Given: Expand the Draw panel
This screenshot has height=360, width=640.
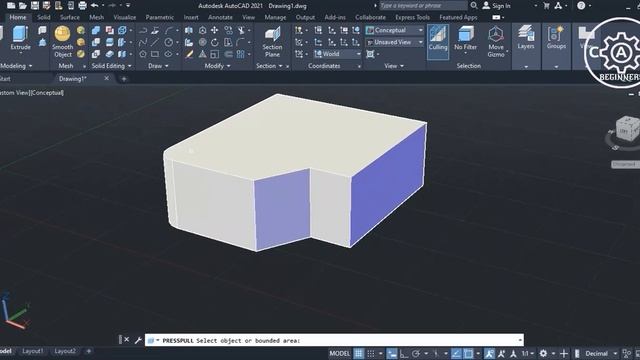Looking at the screenshot, I should click(158, 66).
